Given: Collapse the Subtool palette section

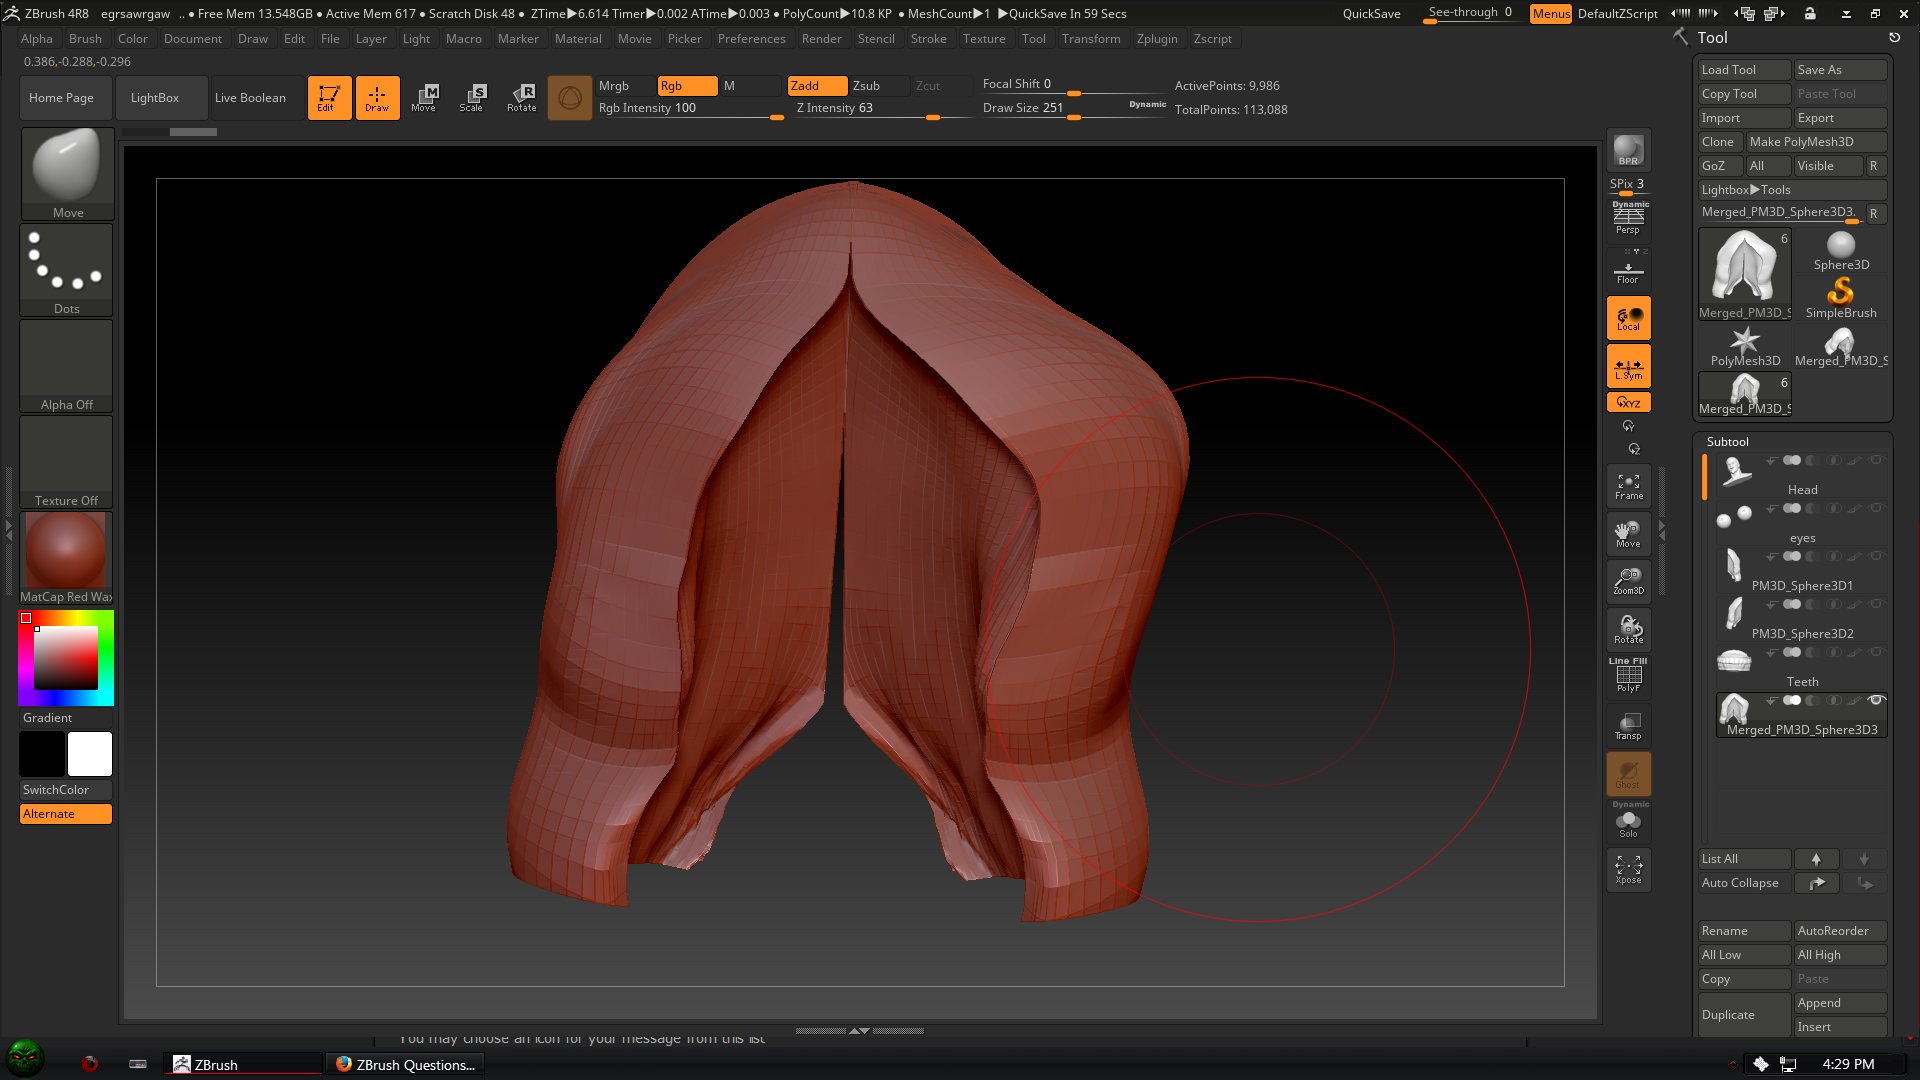Looking at the screenshot, I should [x=1727, y=441].
